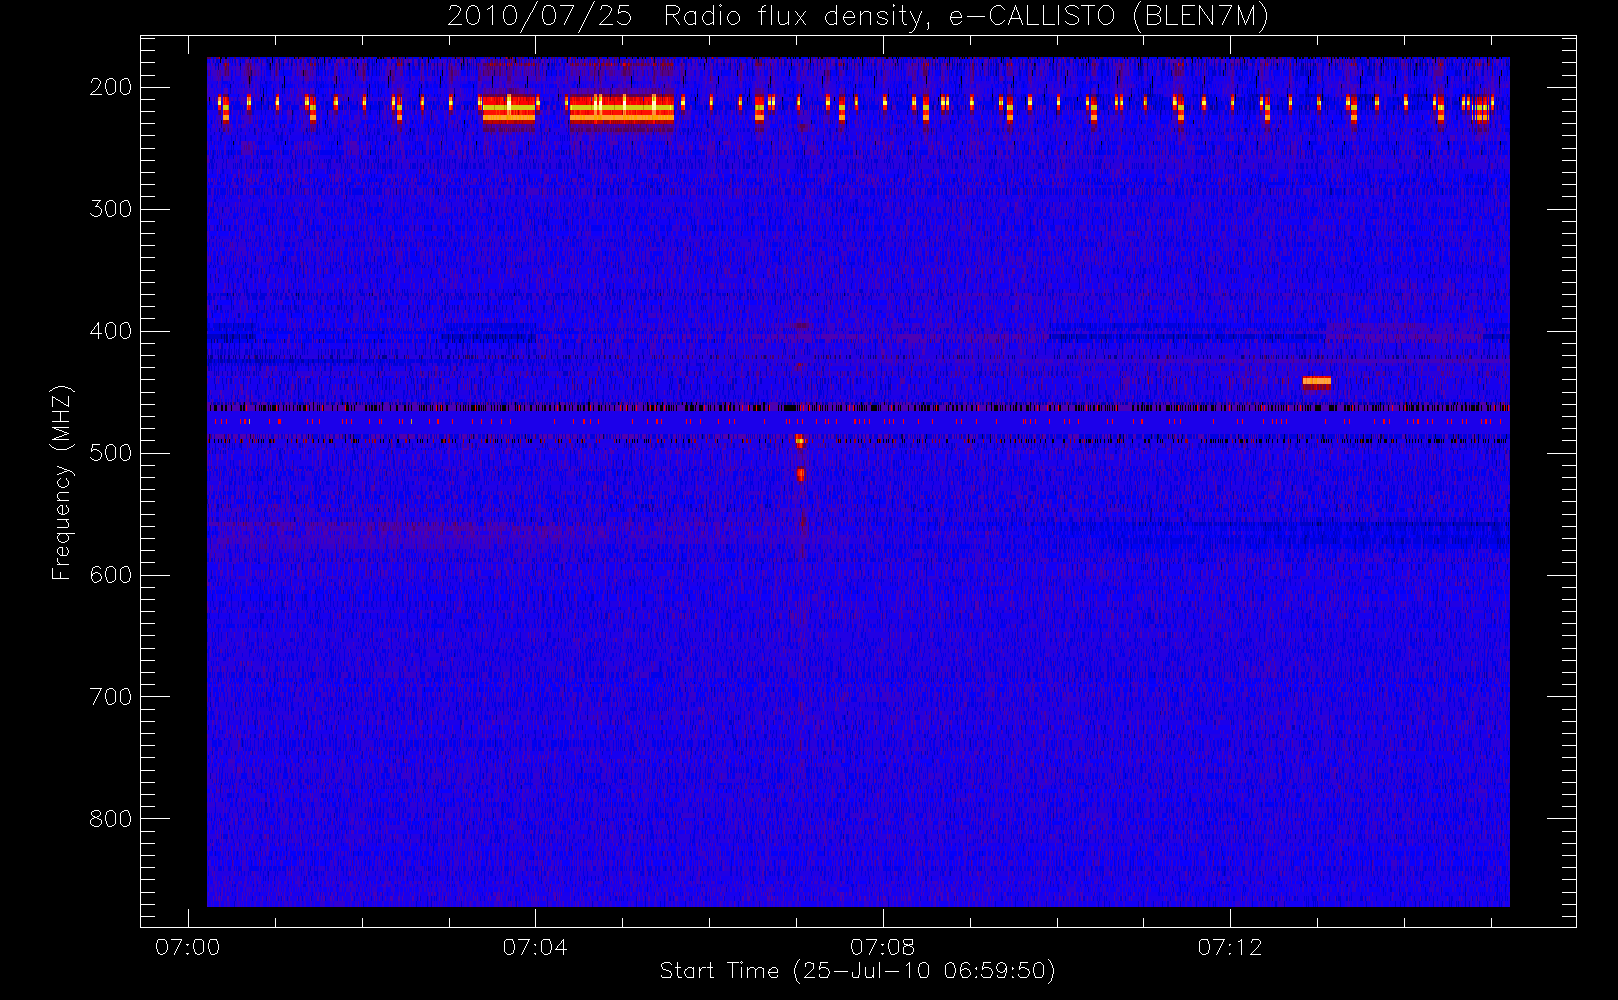Click the 700 frequency tick label

[111, 697]
